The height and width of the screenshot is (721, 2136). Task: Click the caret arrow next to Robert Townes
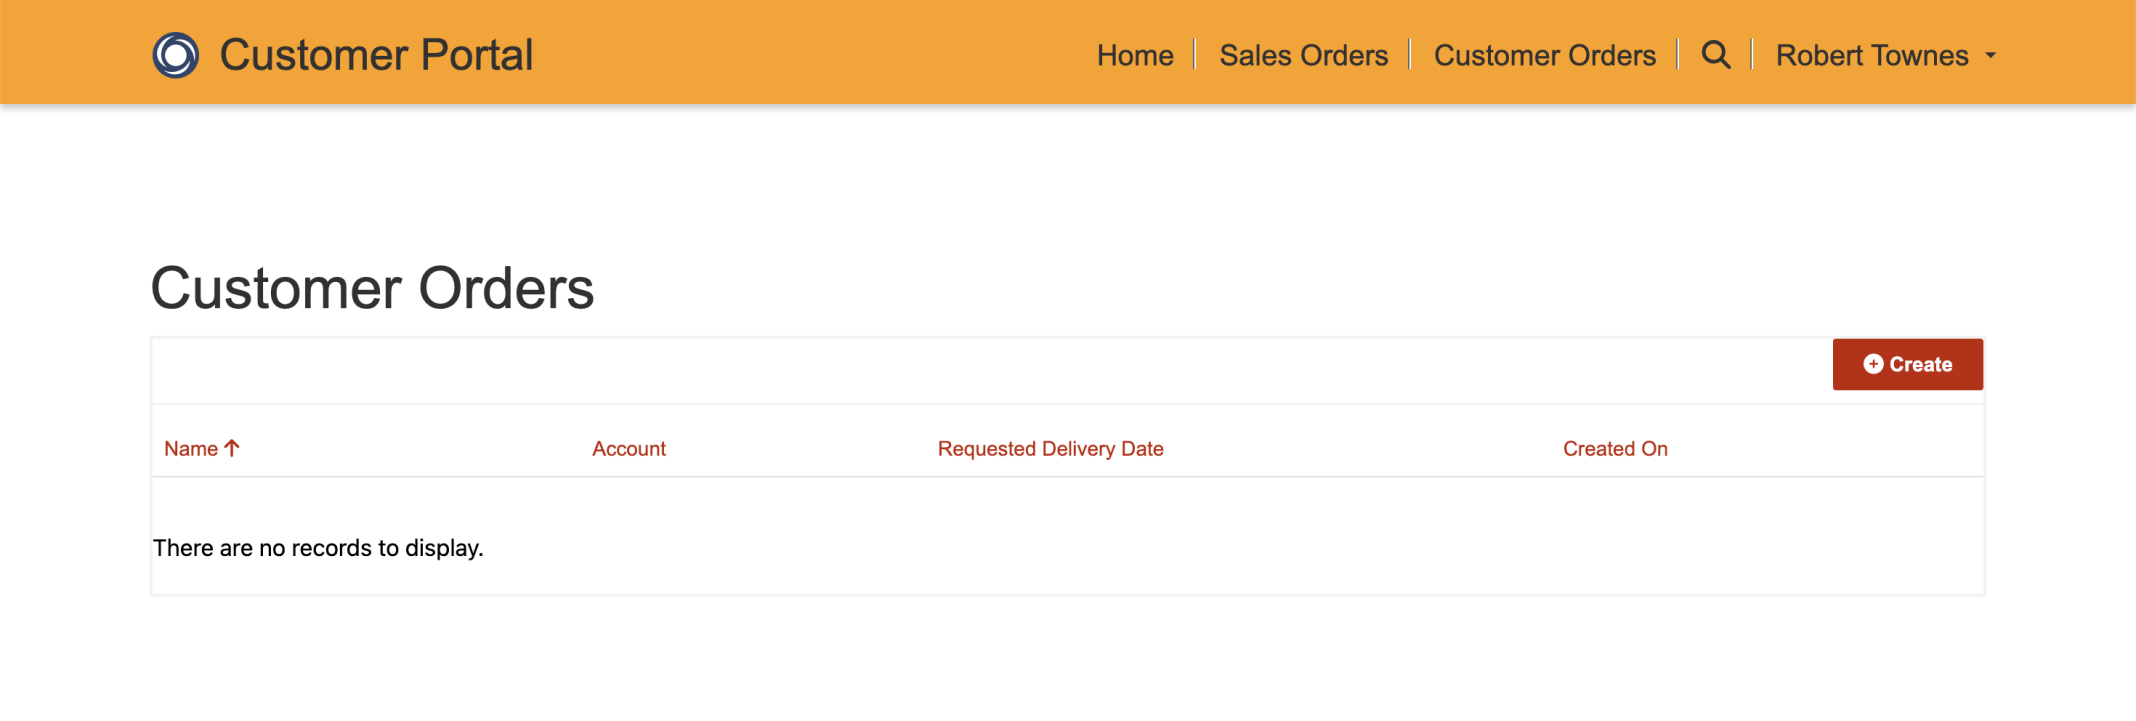tap(1990, 56)
